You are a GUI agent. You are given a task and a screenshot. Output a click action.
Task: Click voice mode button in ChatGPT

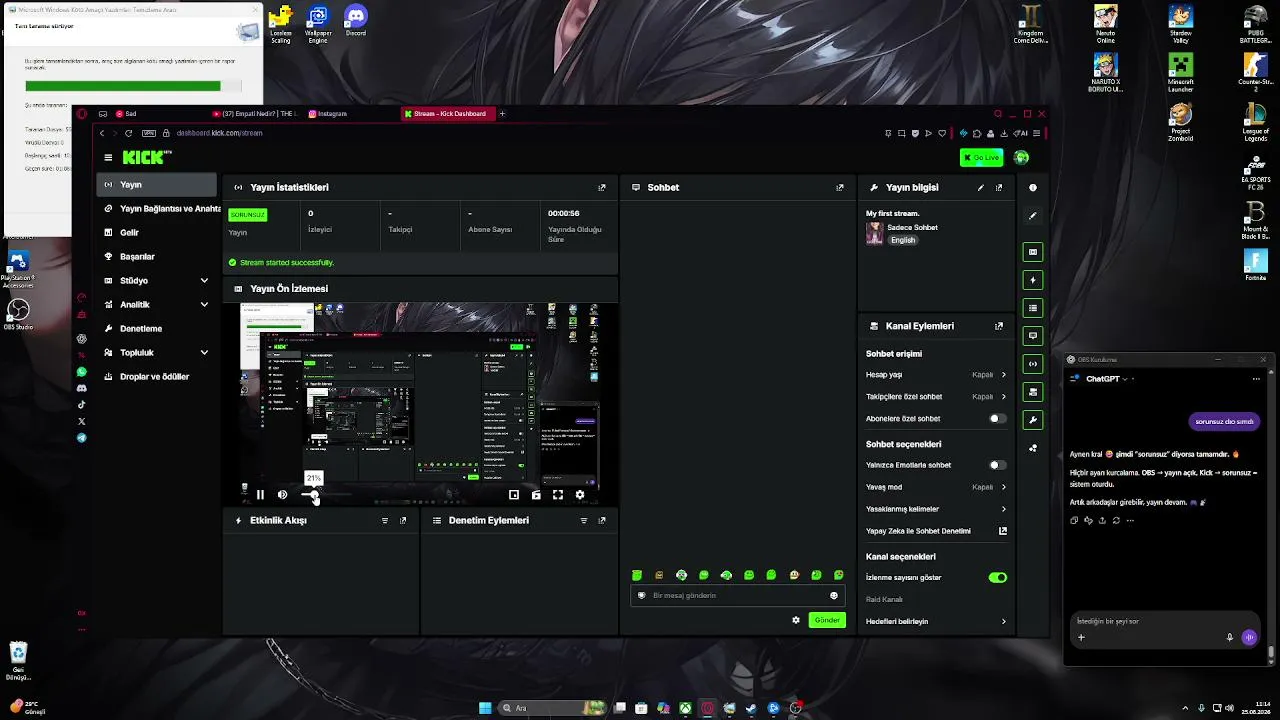pyautogui.click(x=1249, y=637)
